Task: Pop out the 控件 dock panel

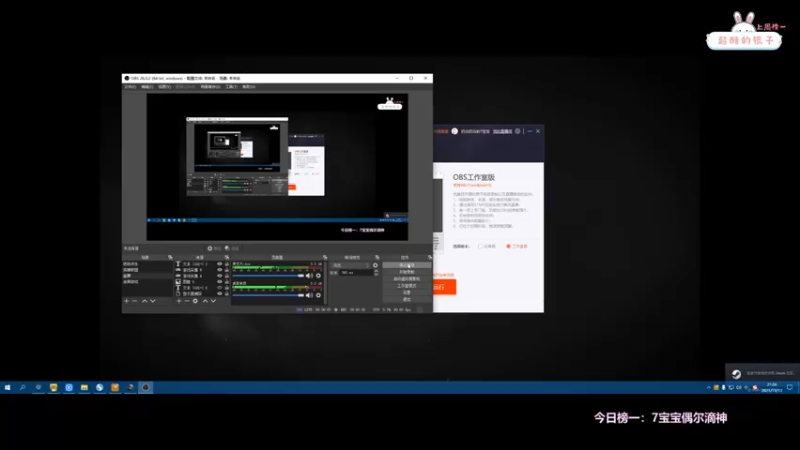Action: (430, 257)
